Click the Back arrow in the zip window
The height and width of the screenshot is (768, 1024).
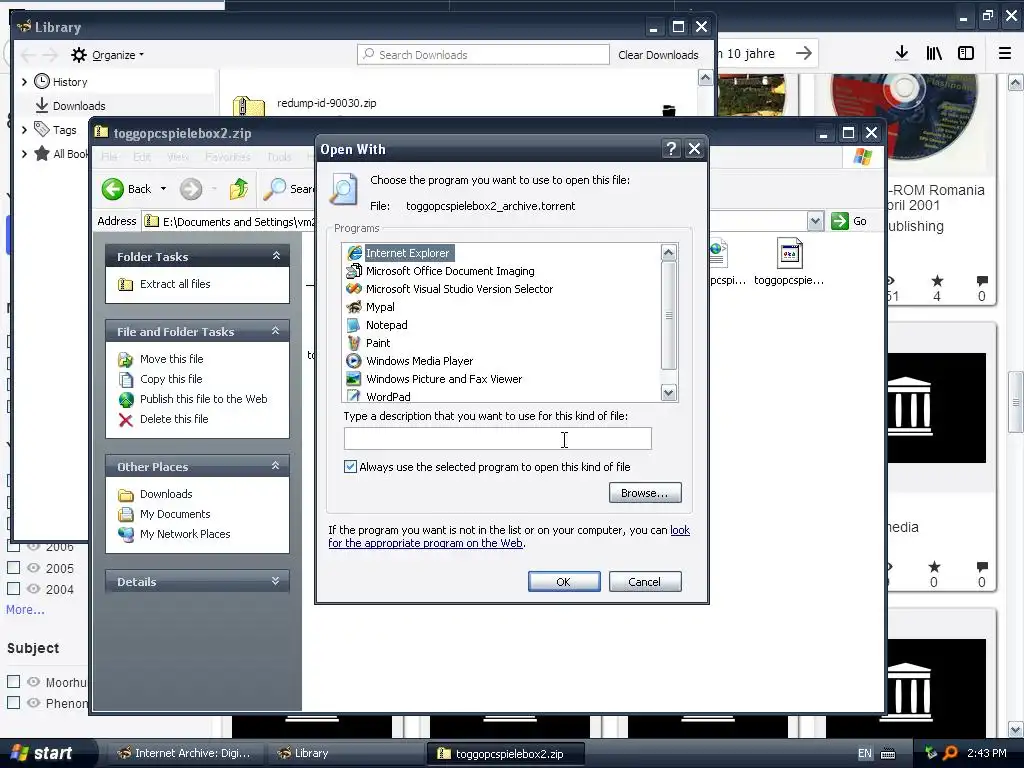[113, 189]
